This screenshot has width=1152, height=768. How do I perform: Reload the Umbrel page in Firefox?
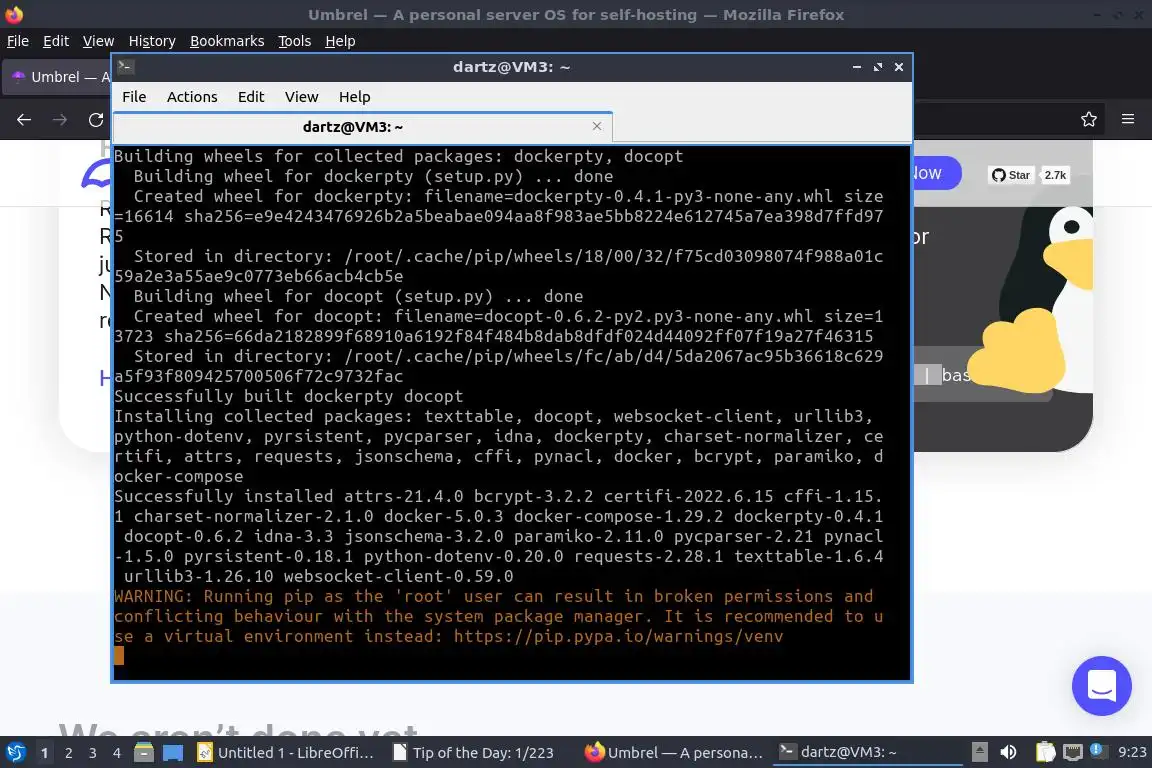(x=96, y=119)
